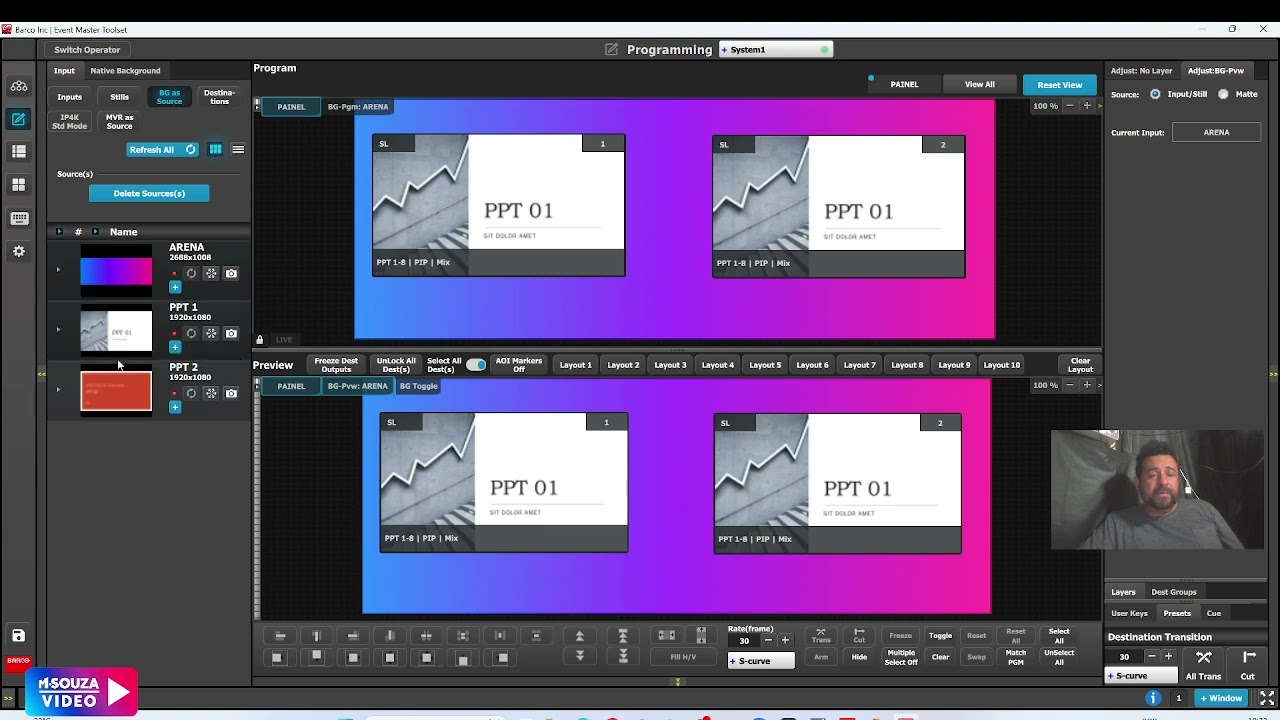Open the Configuration tree icon in left sidebar
This screenshot has height=720, width=1280.
coord(18,86)
